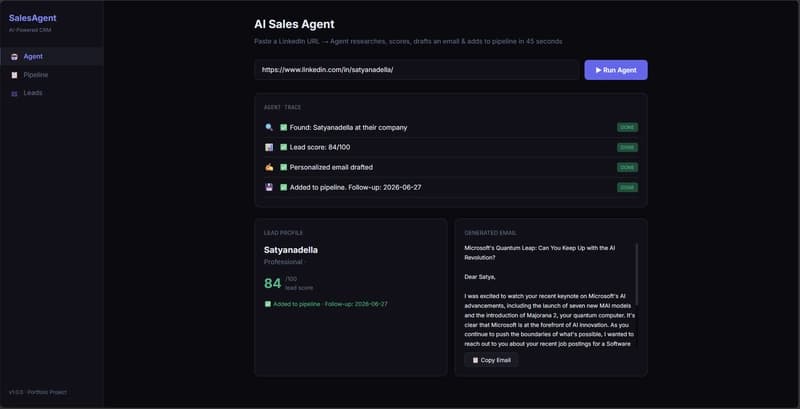Click the Run Agent button
The image size is (800, 409).
616,70
